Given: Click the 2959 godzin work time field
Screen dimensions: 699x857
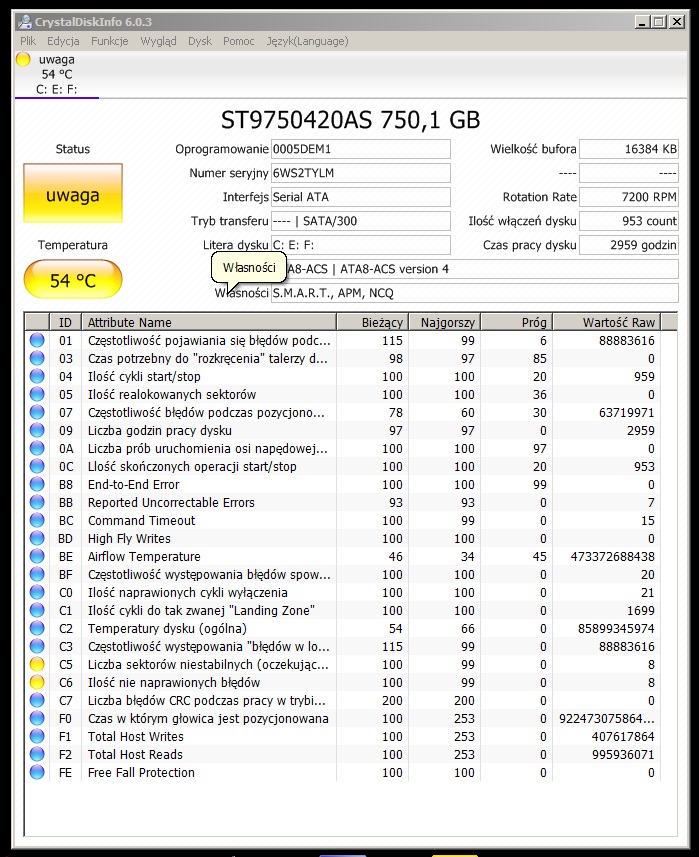Looking at the screenshot, I should click(629, 245).
